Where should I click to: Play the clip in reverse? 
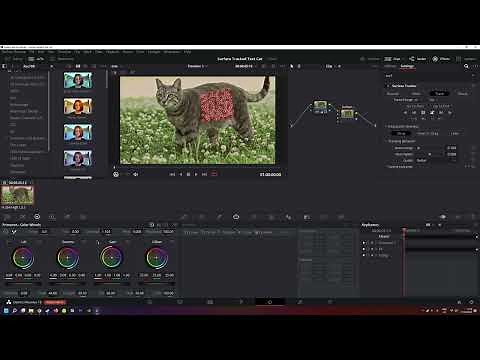tap(181, 174)
